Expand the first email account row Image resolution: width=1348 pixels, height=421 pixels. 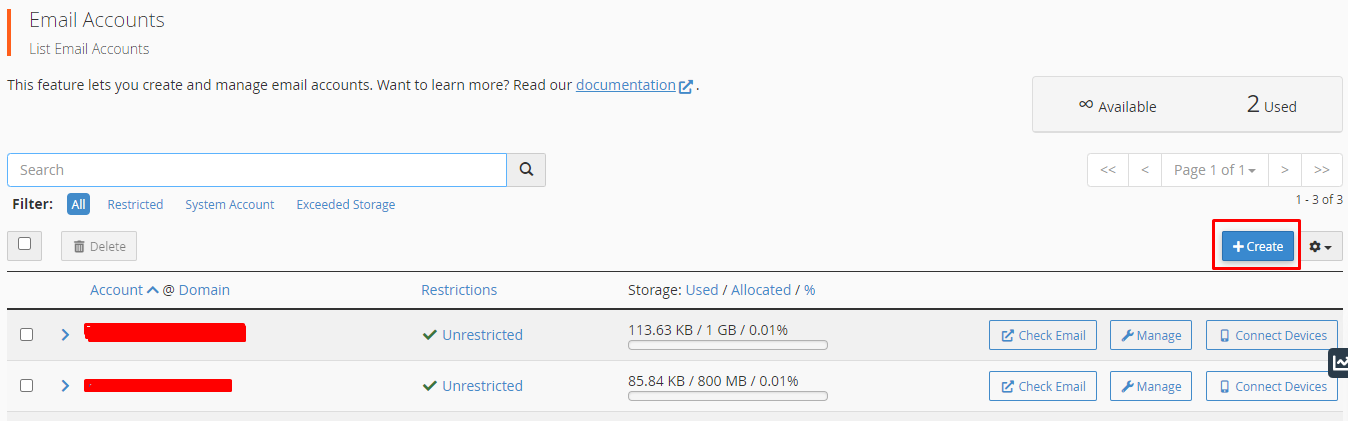(65, 335)
